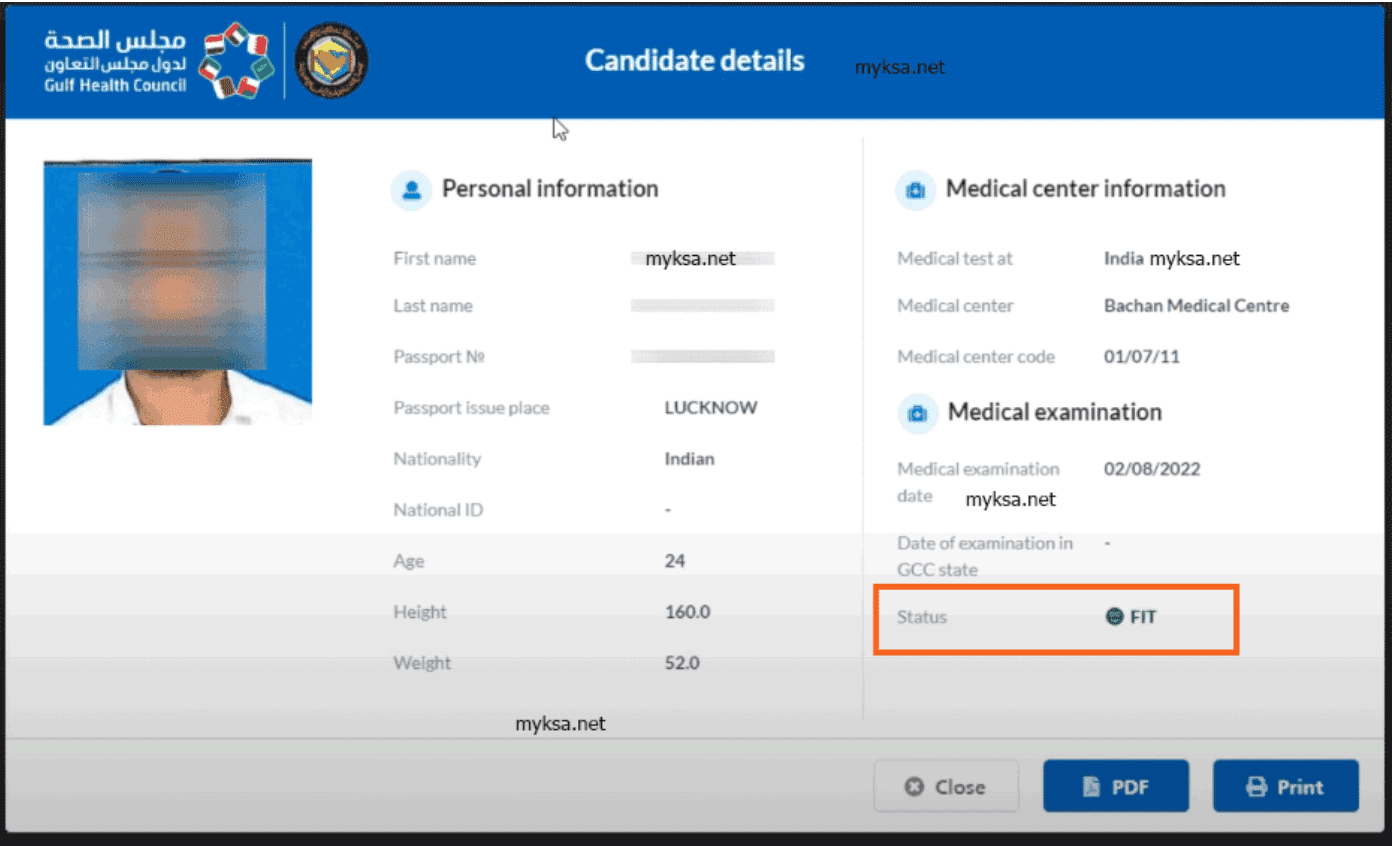Click the person icon beside Personal information
The height and width of the screenshot is (846, 1396).
click(x=411, y=189)
